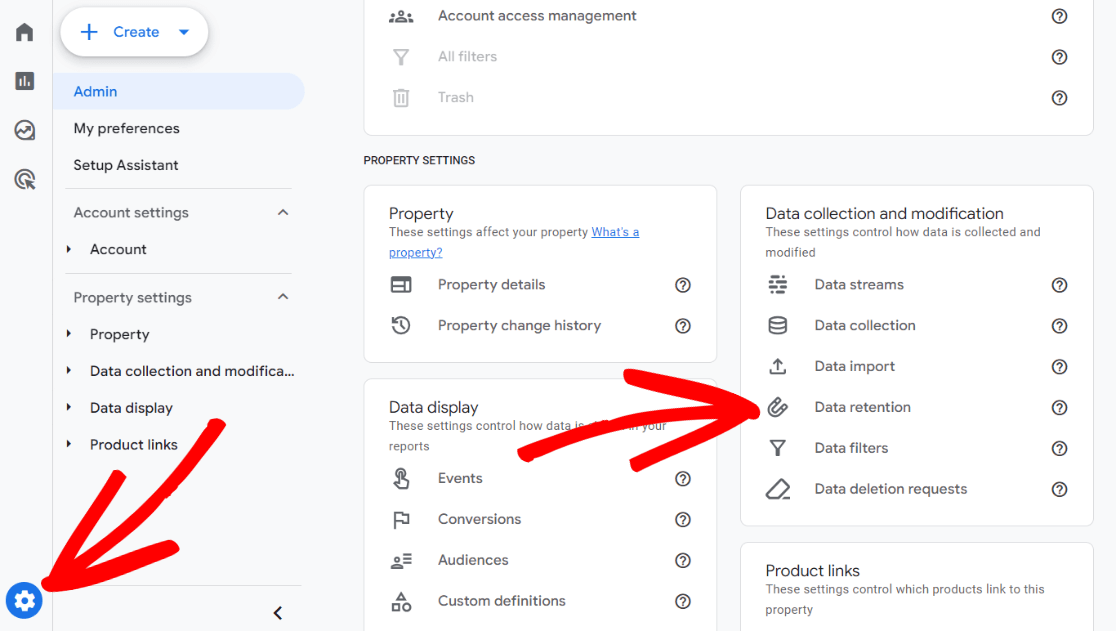Collapse the navigation sidebar
Viewport: 1116px width, 631px height.
point(277,612)
